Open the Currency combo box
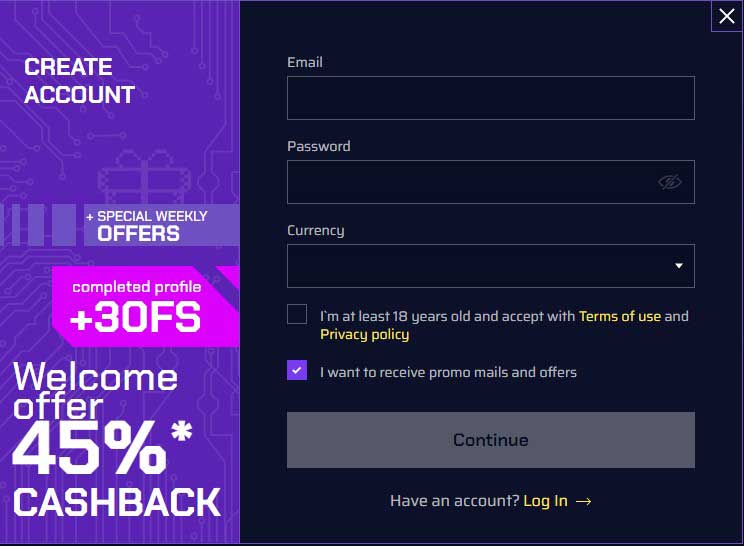Screen dimensions: 744x546 480,266
